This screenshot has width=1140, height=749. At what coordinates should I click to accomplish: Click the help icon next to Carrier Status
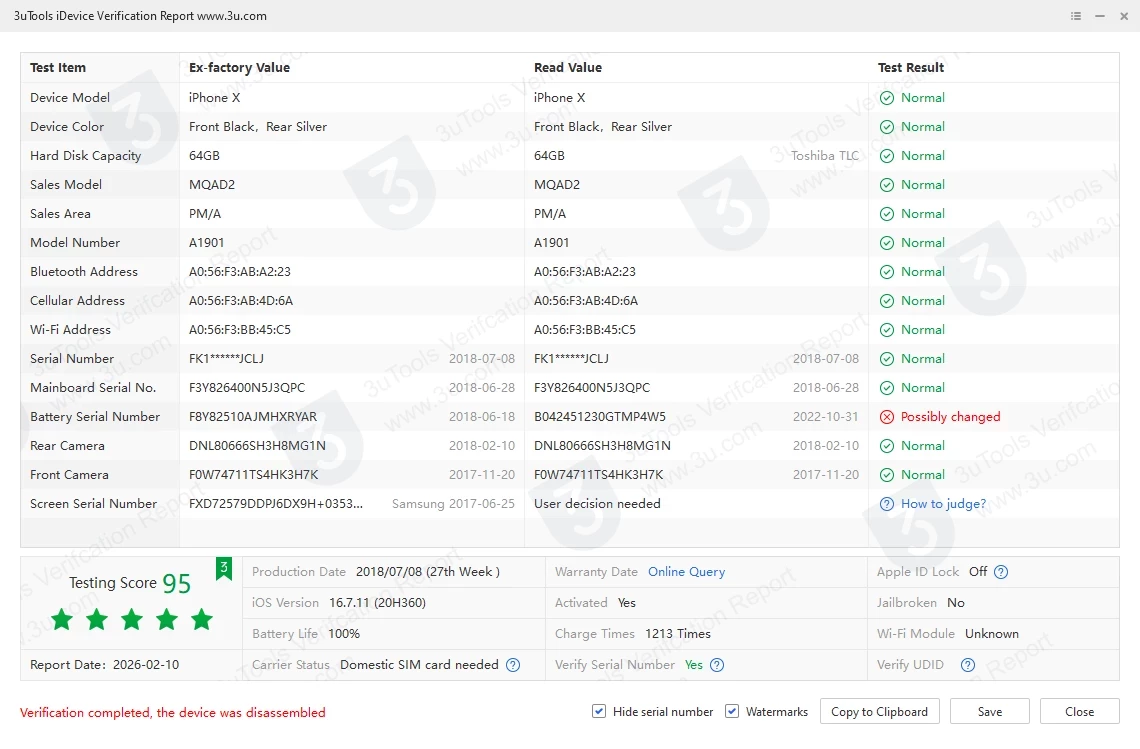(x=513, y=665)
